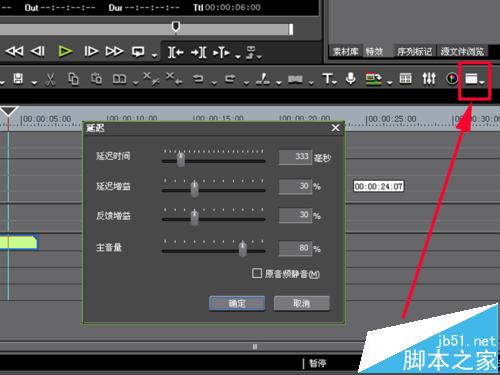Step back to the previous frame
This screenshot has width=500, height=375.
pos(38,51)
